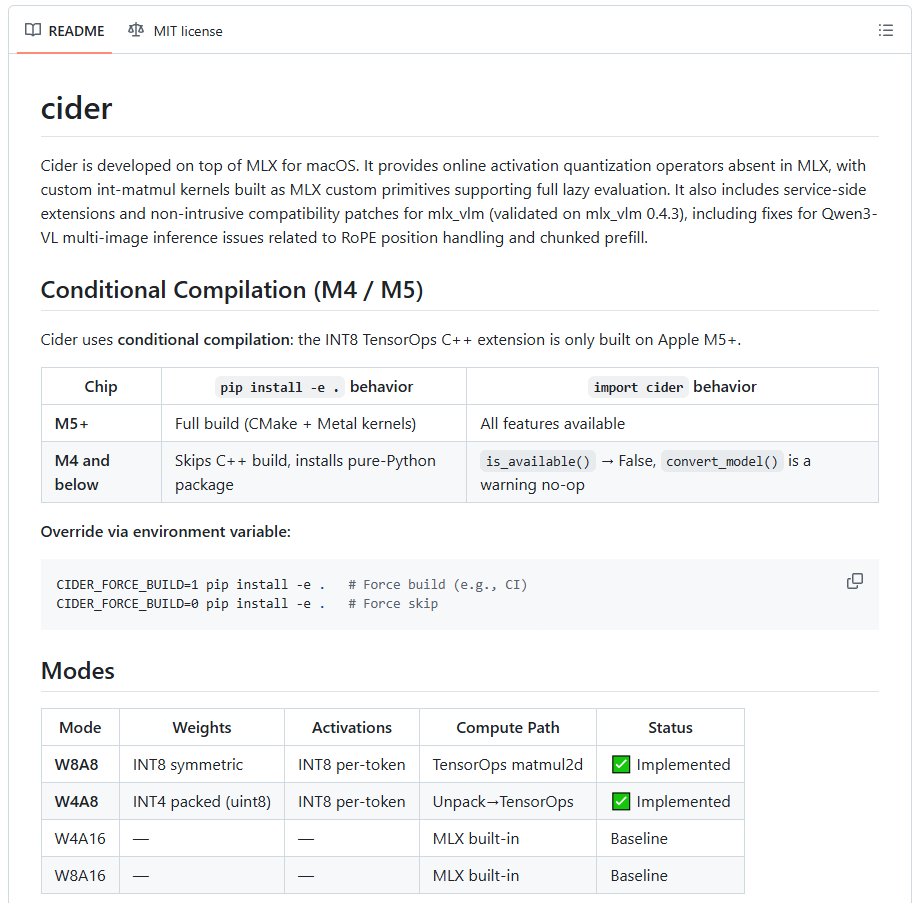
Task: Click "Implemented" text in the W4A8 row
Action: pos(683,801)
